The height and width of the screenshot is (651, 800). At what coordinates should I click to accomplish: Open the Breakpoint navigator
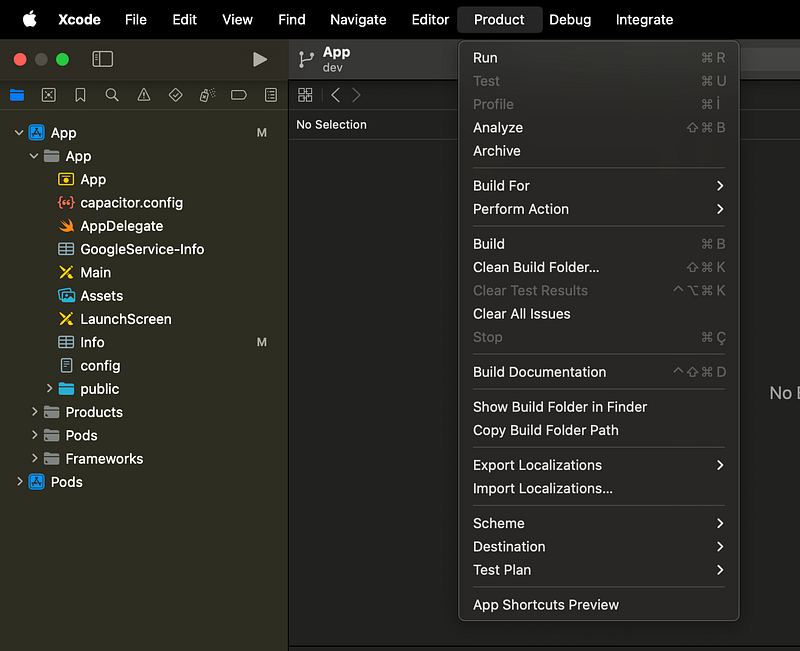(x=239, y=95)
